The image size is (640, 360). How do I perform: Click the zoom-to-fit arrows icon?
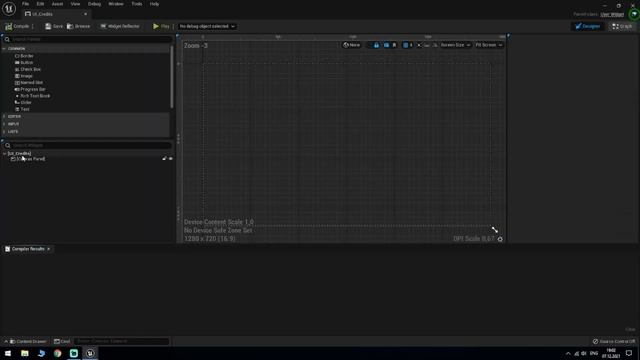click(419, 45)
